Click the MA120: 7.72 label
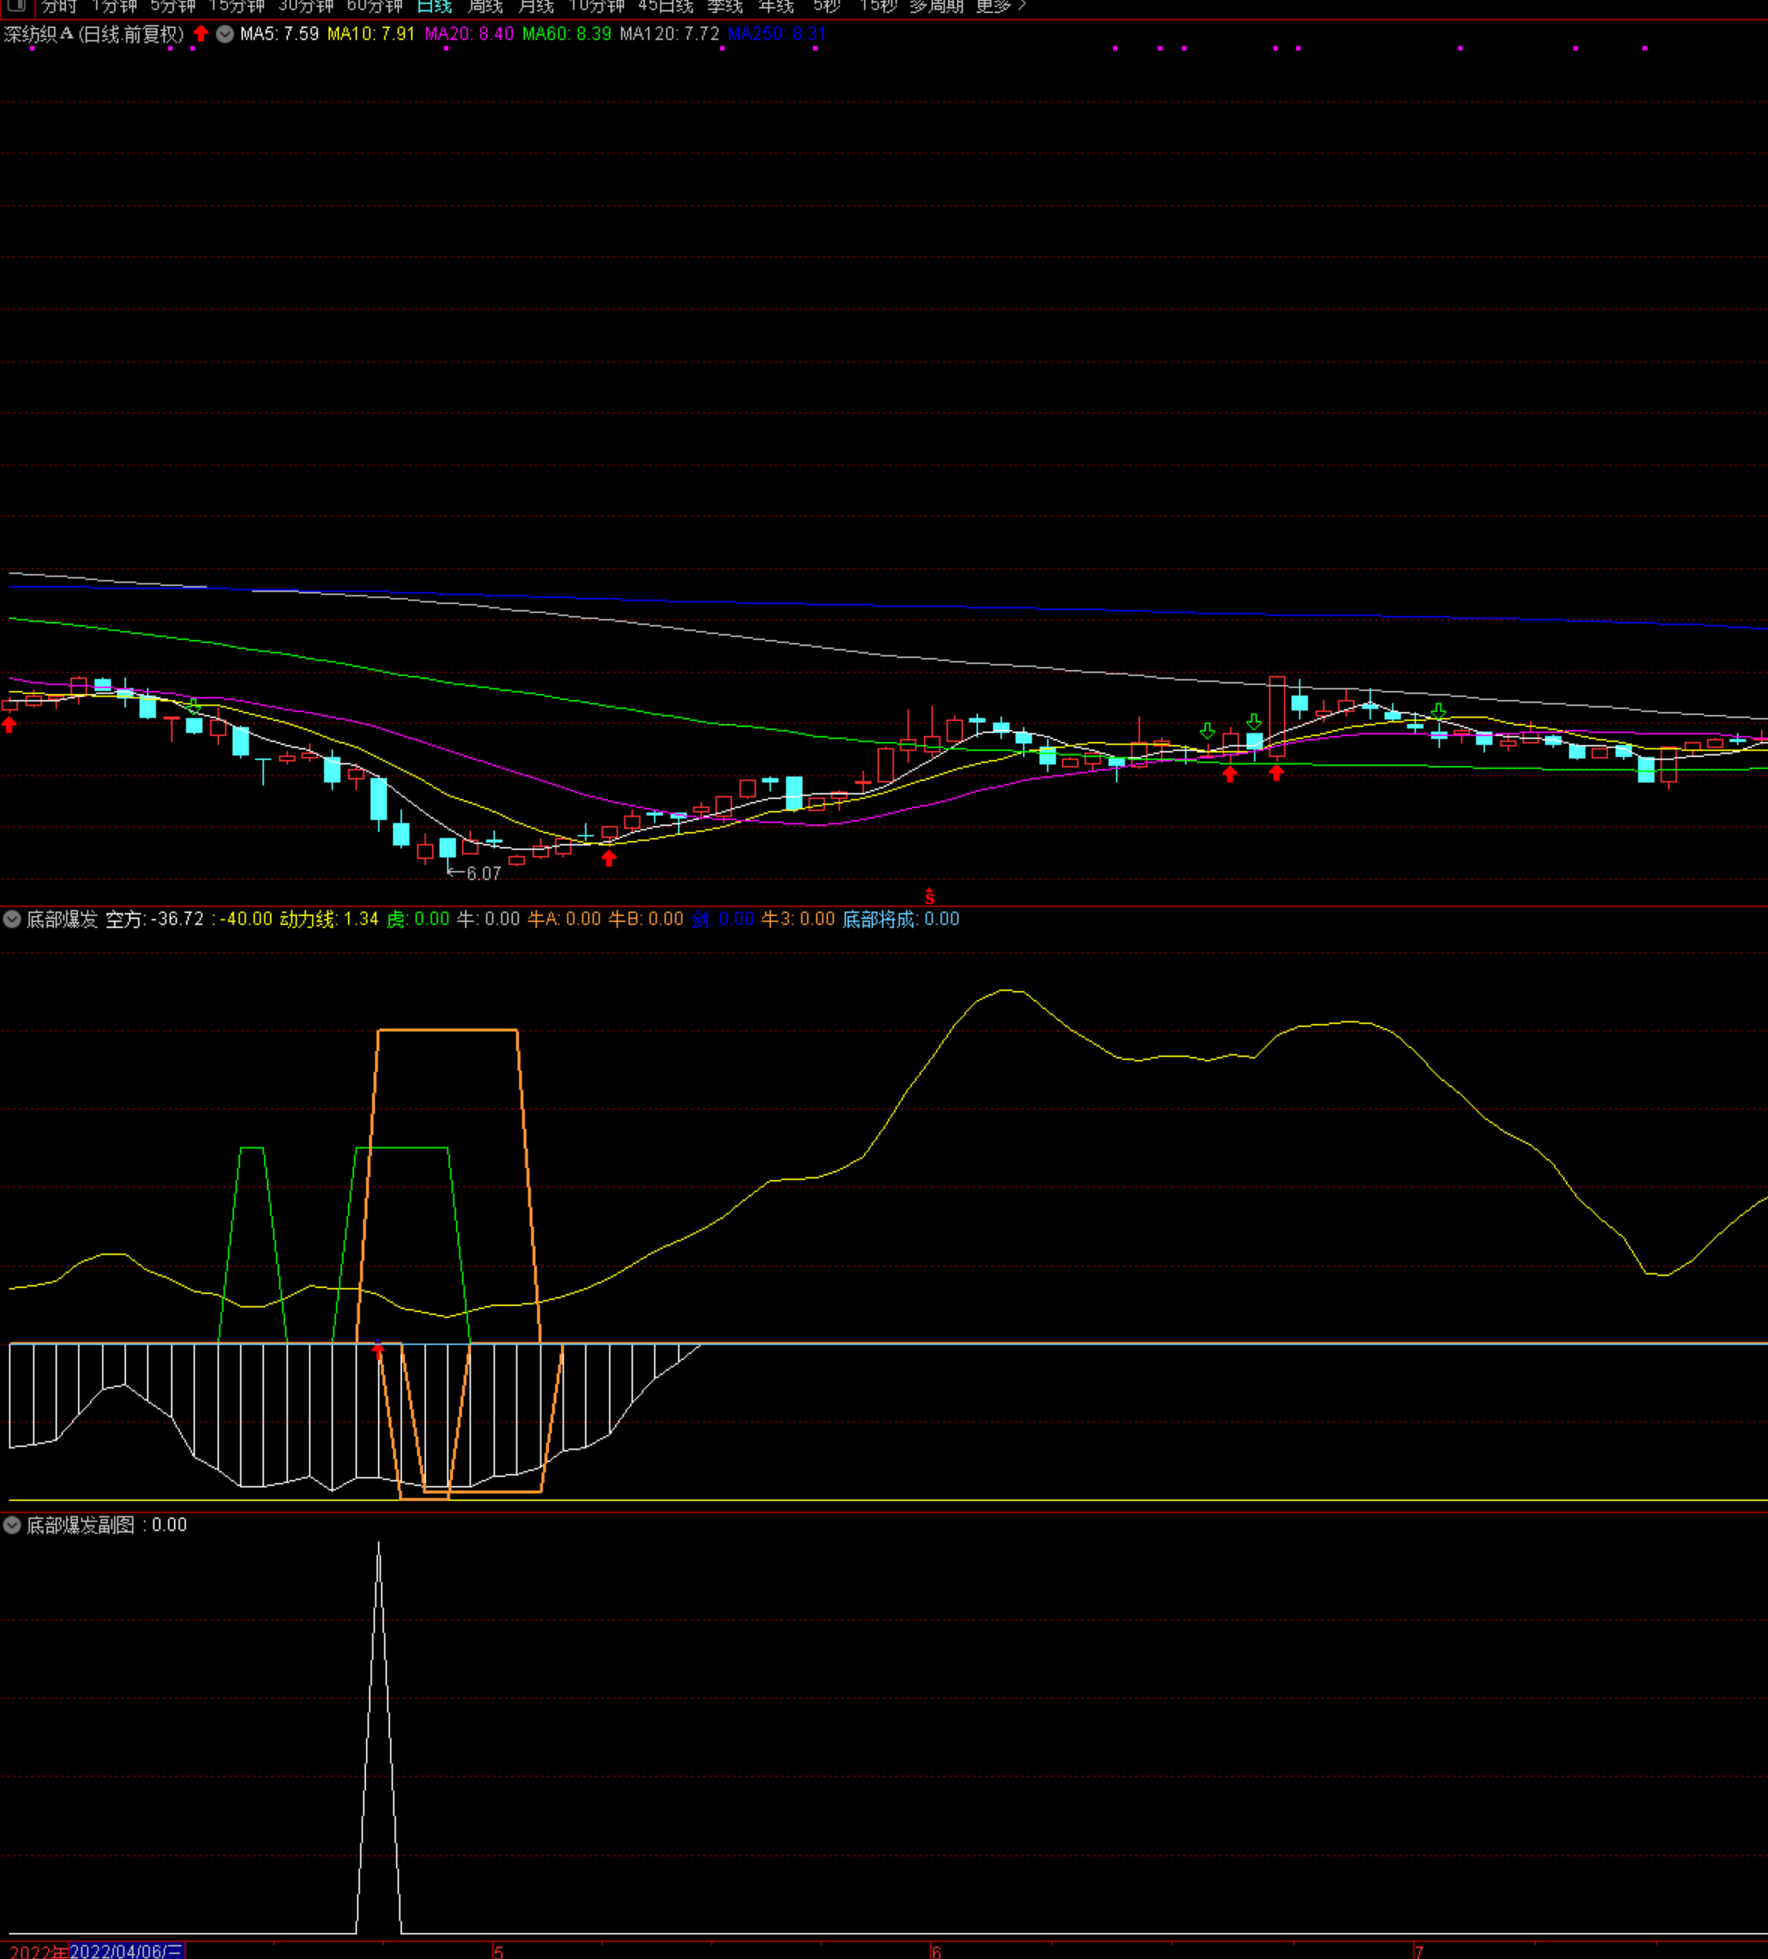The image size is (1768, 1959). coord(669,34)
